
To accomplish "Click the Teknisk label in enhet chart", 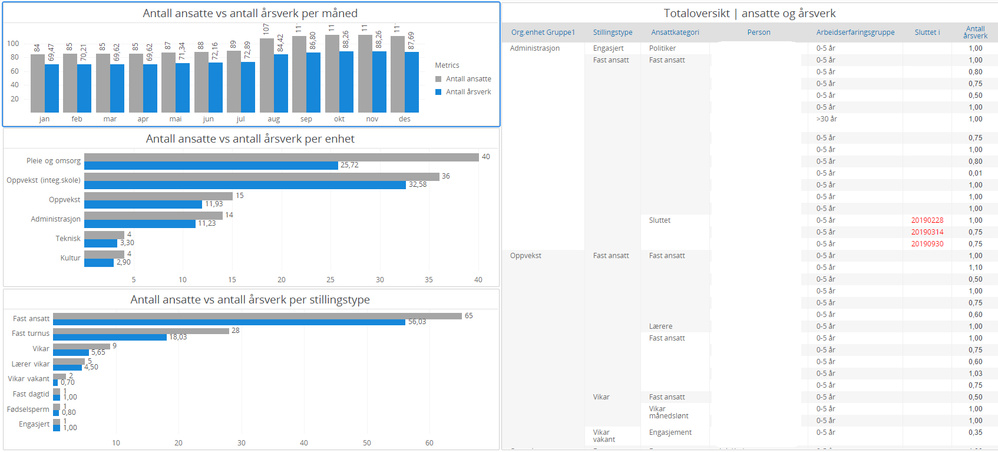I will pos(67,239).
